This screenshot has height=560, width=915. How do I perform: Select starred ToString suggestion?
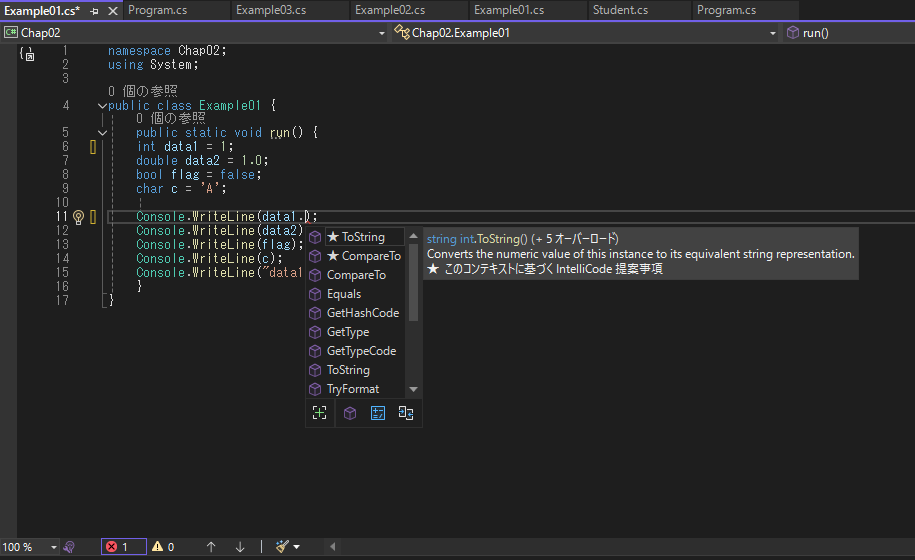tap(355, 237)
